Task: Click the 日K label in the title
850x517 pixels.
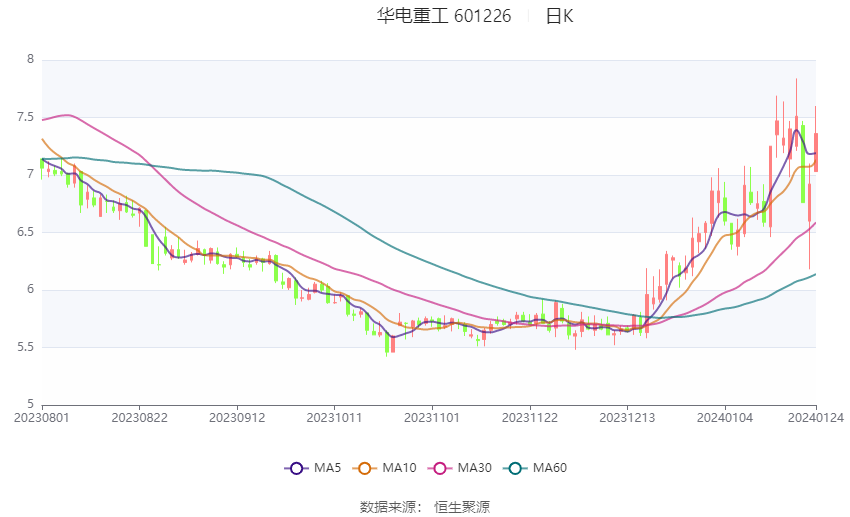Action: [x=559, y=16]
